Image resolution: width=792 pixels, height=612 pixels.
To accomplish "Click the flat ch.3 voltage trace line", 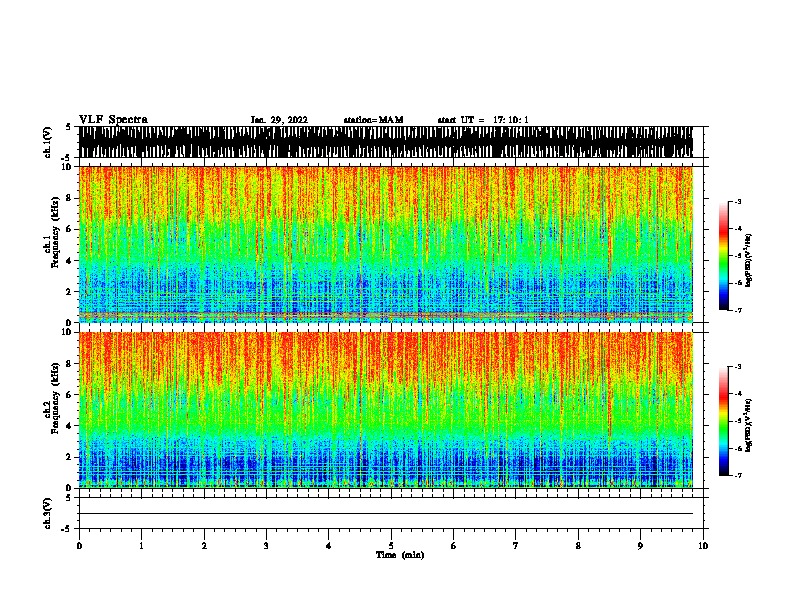I will [x=386, y=514].
